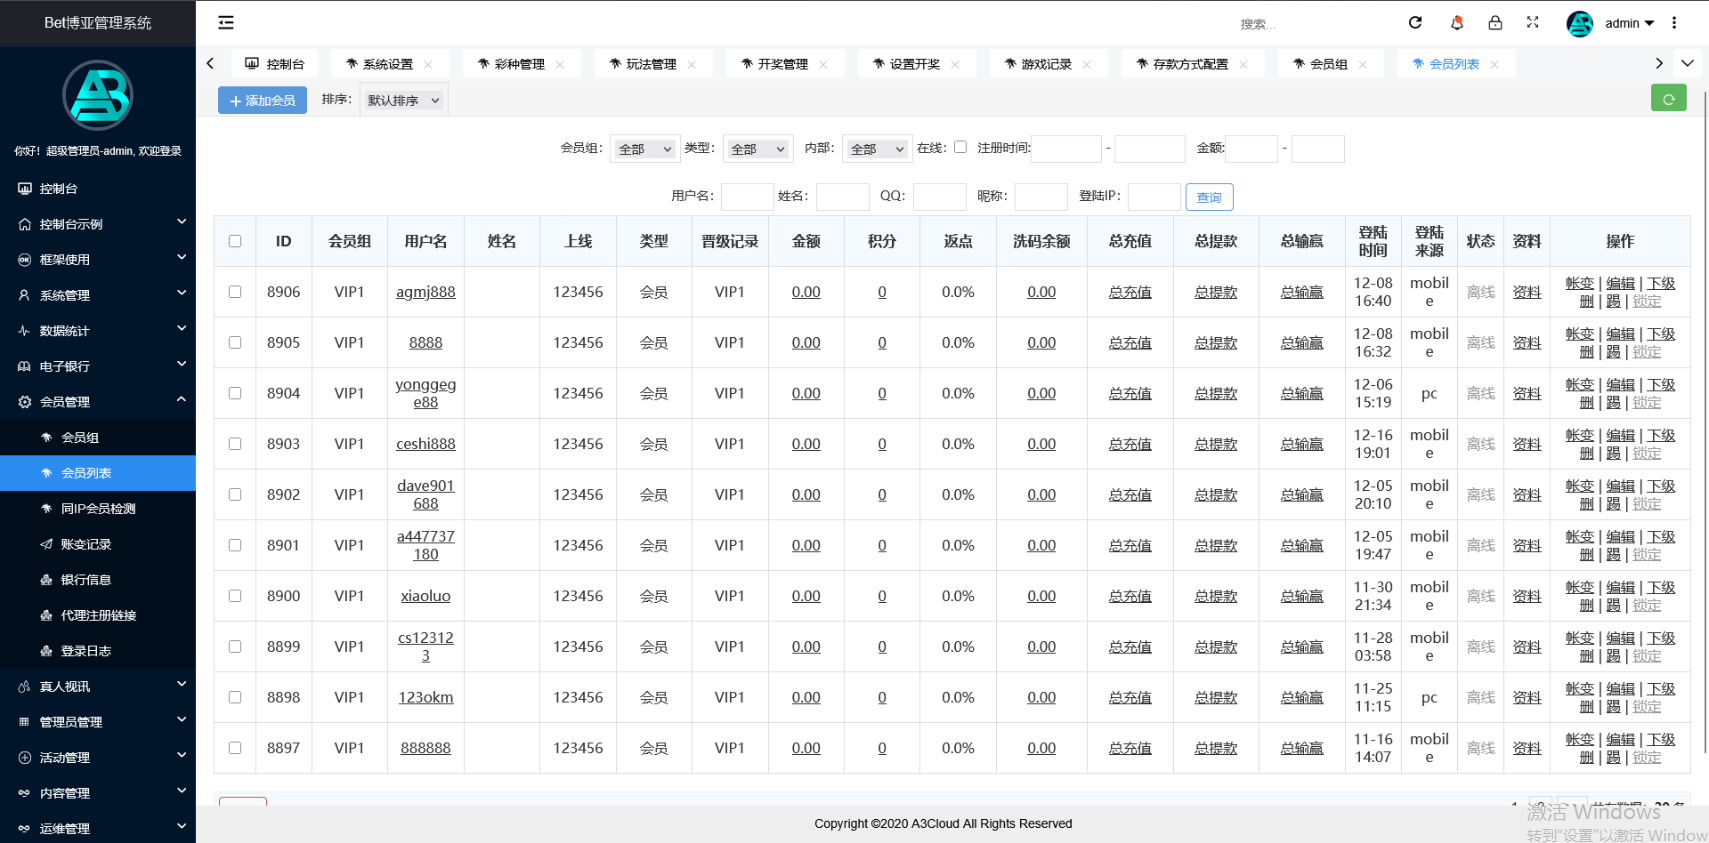This screenshot has width=1709, height=843.
Task: Click the refresh icon in top header
Action: pos(1415,22)
